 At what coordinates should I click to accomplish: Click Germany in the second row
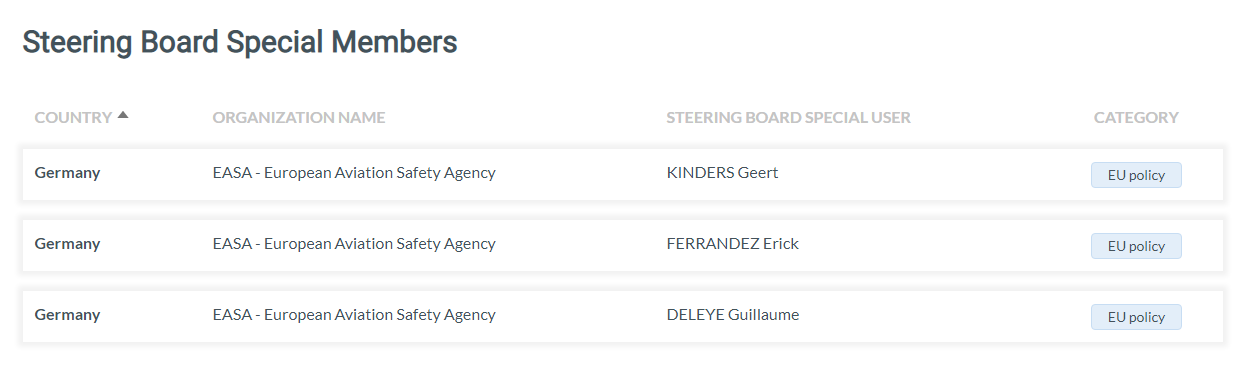click(67, 244)
